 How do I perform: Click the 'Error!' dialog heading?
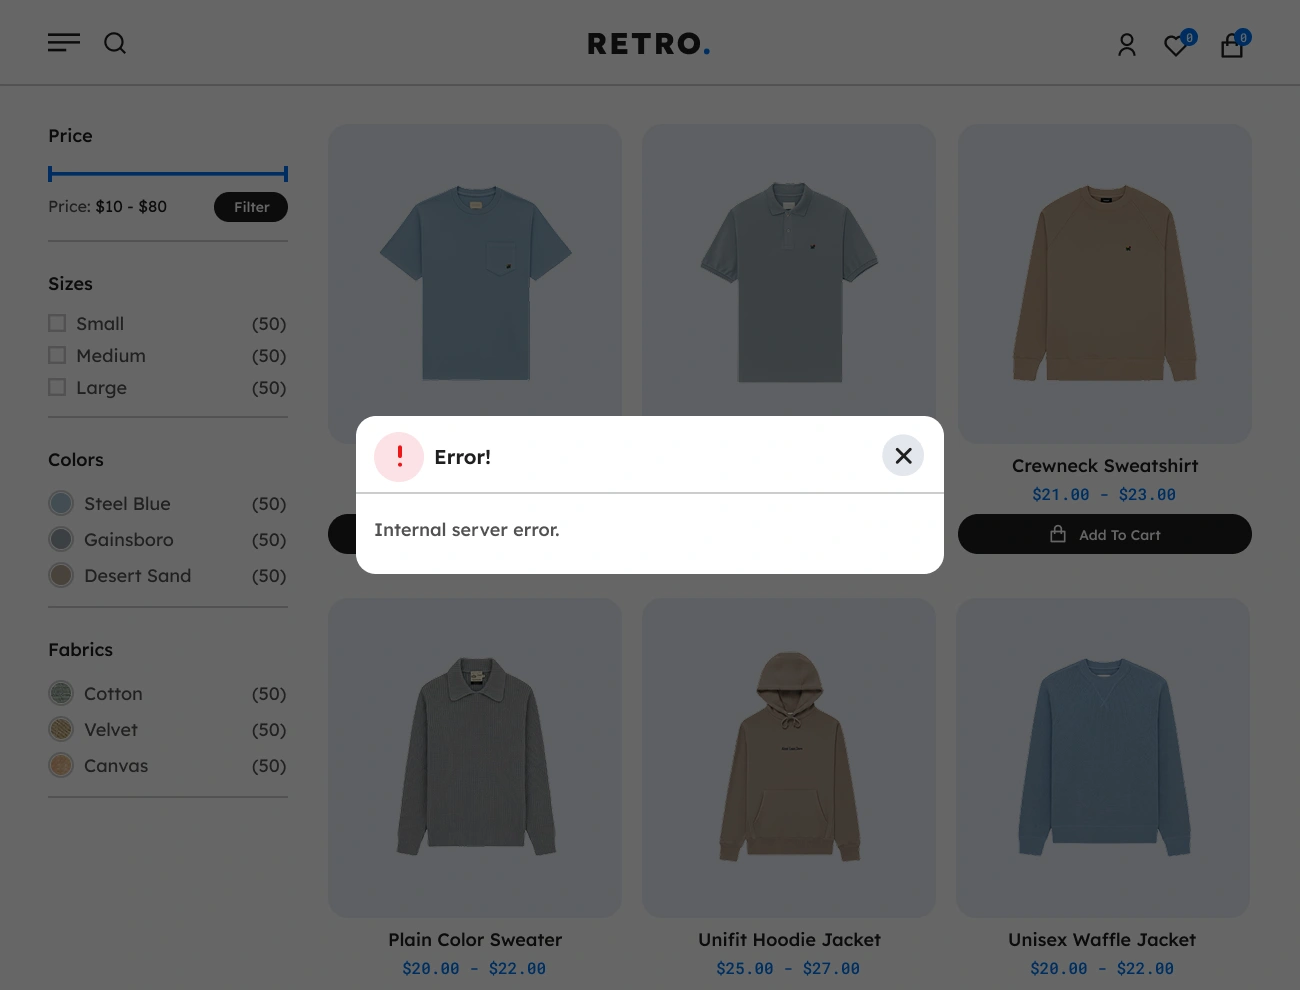click(x=462, y=457)
